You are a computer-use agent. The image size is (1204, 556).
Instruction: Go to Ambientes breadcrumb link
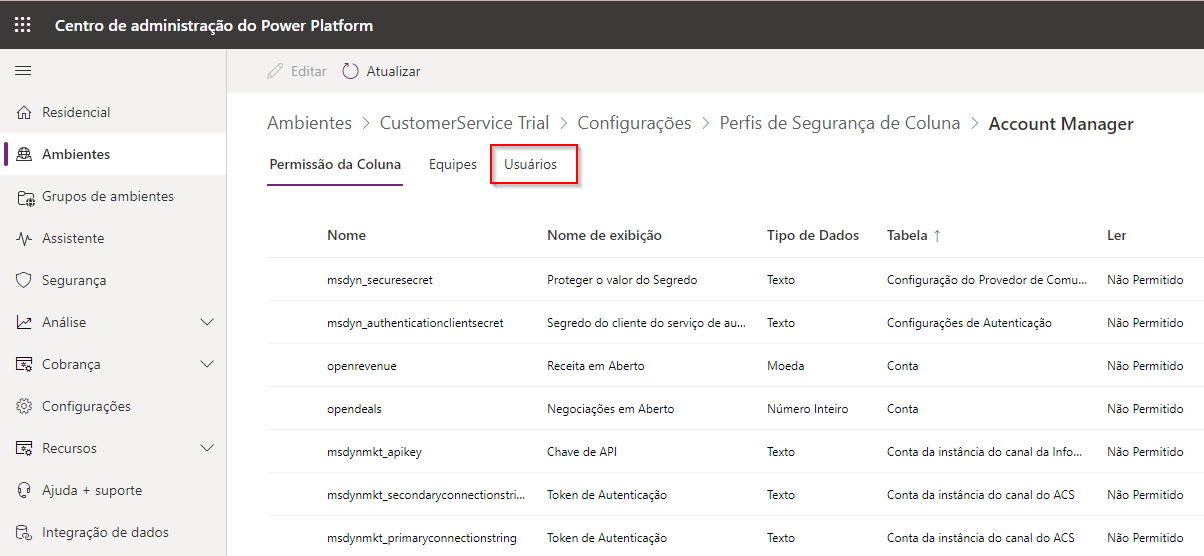(310, 123)
